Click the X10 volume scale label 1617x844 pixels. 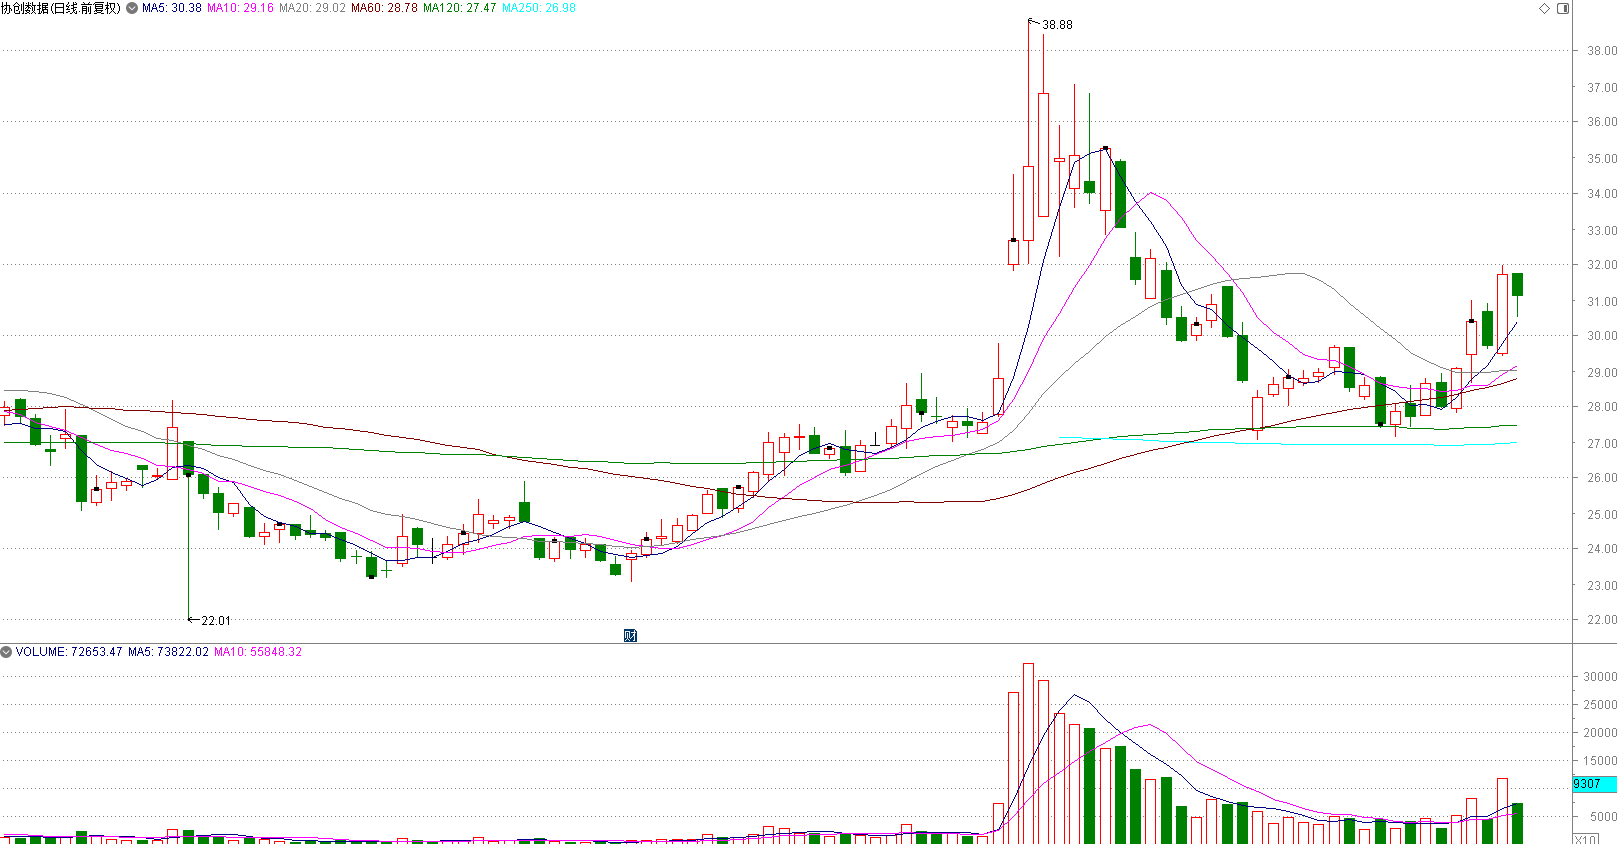(x=1586, y=839)
